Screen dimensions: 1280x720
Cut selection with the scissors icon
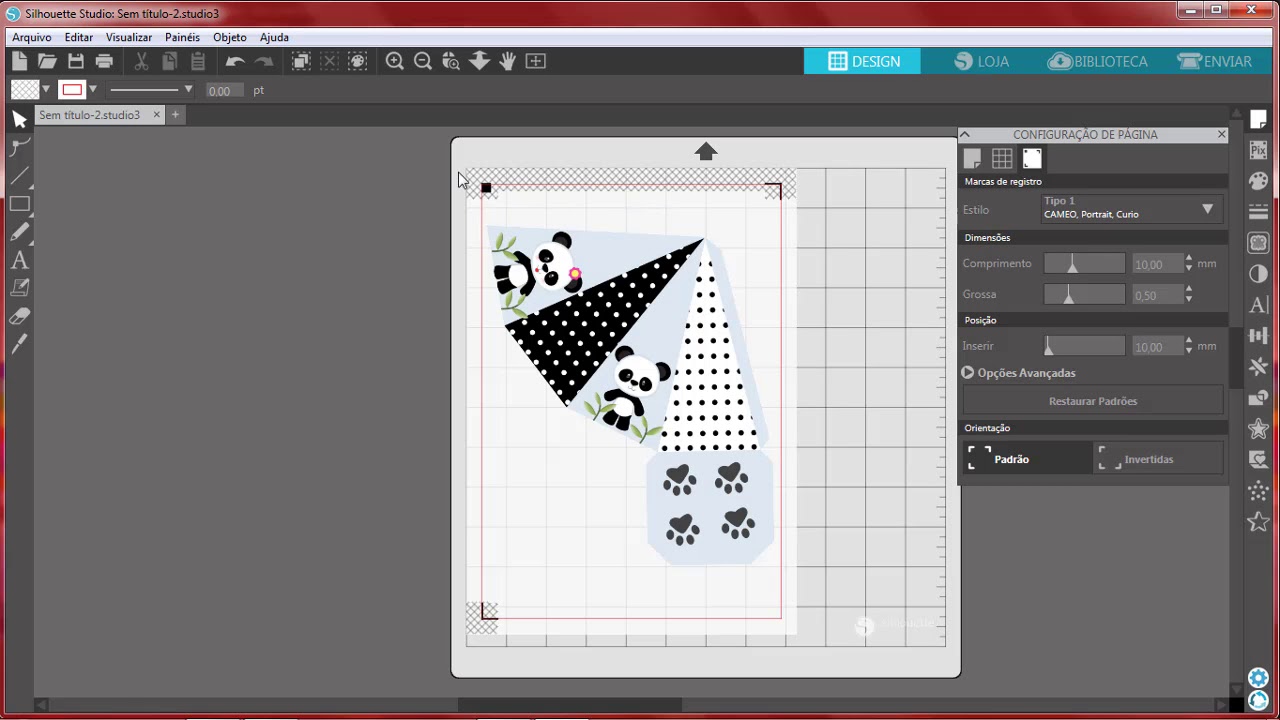(x=141, y=61)
